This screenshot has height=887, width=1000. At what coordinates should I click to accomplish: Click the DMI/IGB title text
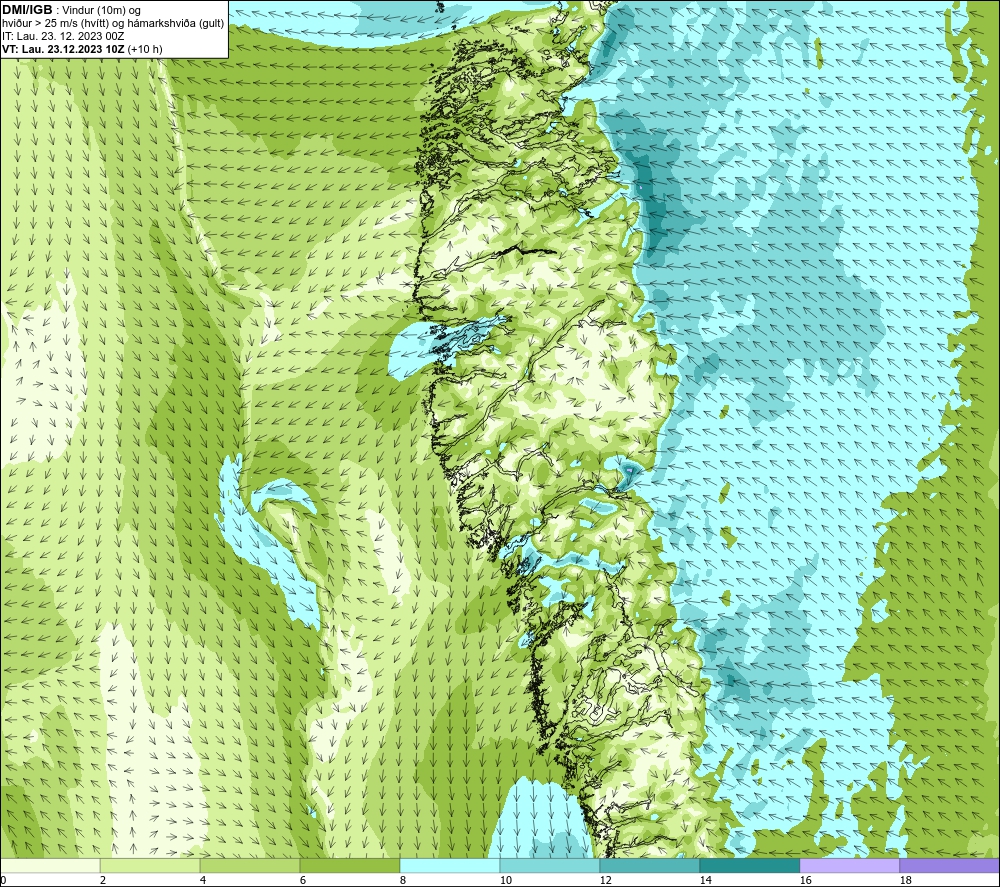pyautogui.click(x=27, y=10)
